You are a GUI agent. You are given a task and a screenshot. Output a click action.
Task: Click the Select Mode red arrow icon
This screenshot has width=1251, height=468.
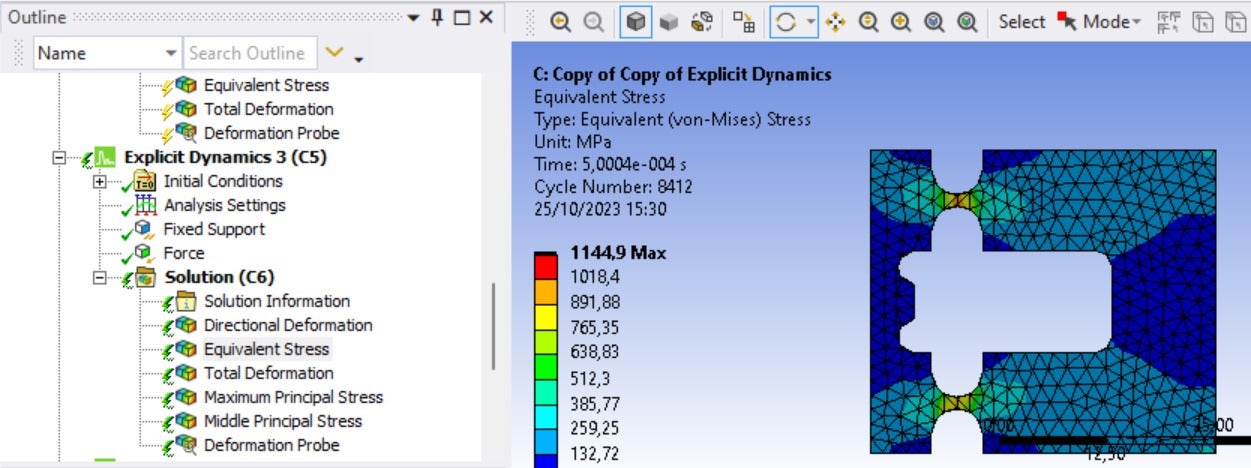(x=1067, y=22)
